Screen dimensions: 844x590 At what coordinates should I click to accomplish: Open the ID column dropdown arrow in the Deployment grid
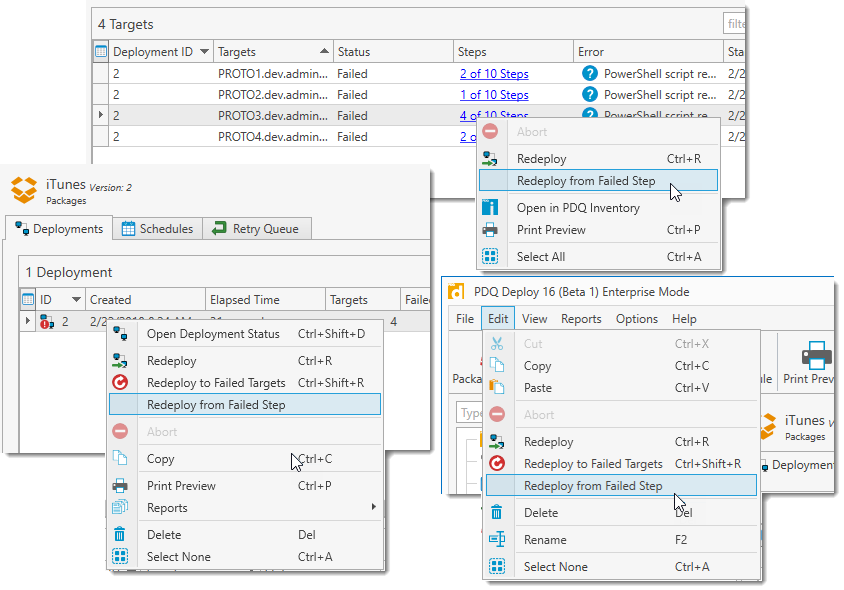(x=76, y=299)
